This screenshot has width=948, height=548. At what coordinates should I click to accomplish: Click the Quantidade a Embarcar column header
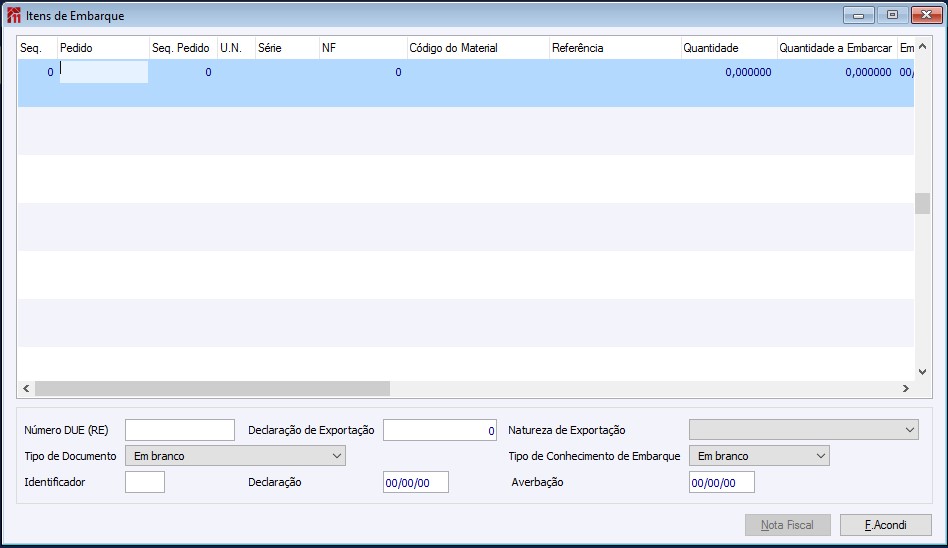837,48
